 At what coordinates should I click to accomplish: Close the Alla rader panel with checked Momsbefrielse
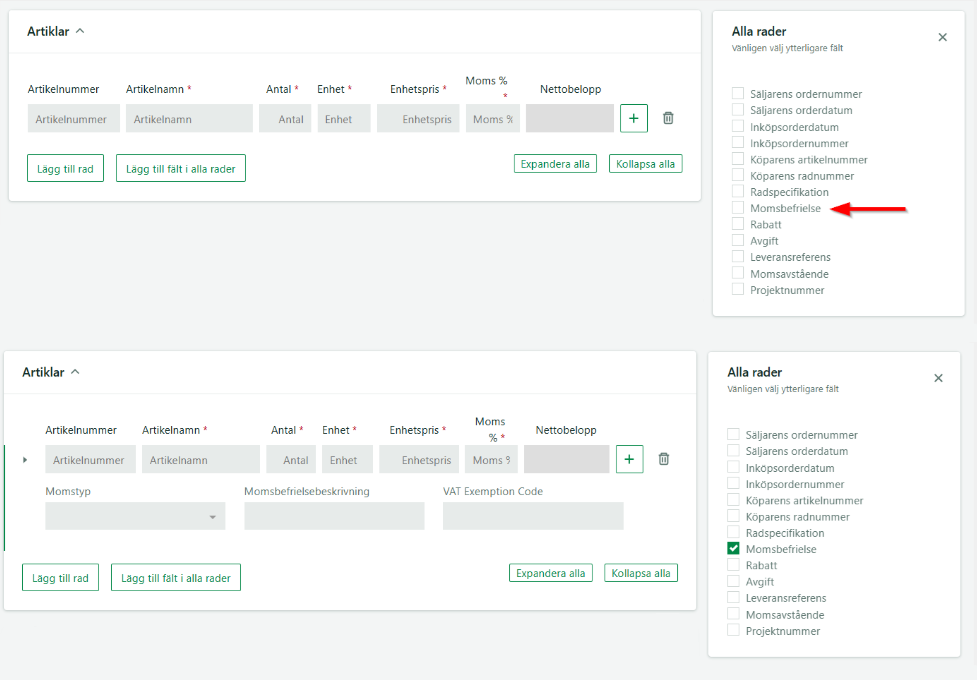[938, 378]
